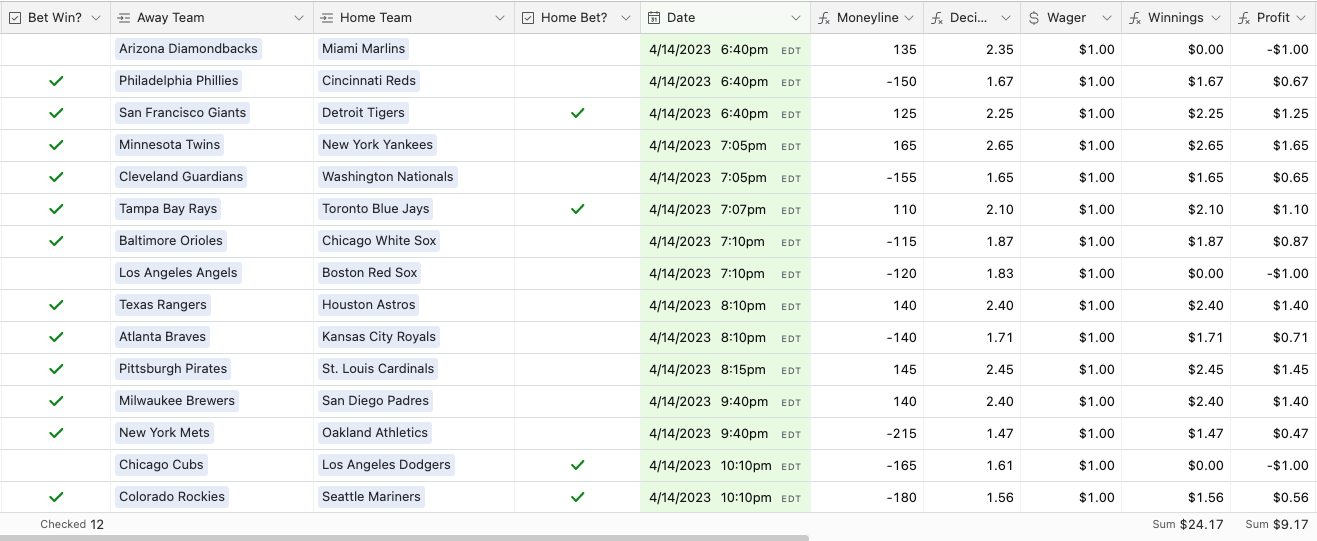Screen dimensions: 1317x541
Task: Open the Date column dropdown menu
Action: 796,18
